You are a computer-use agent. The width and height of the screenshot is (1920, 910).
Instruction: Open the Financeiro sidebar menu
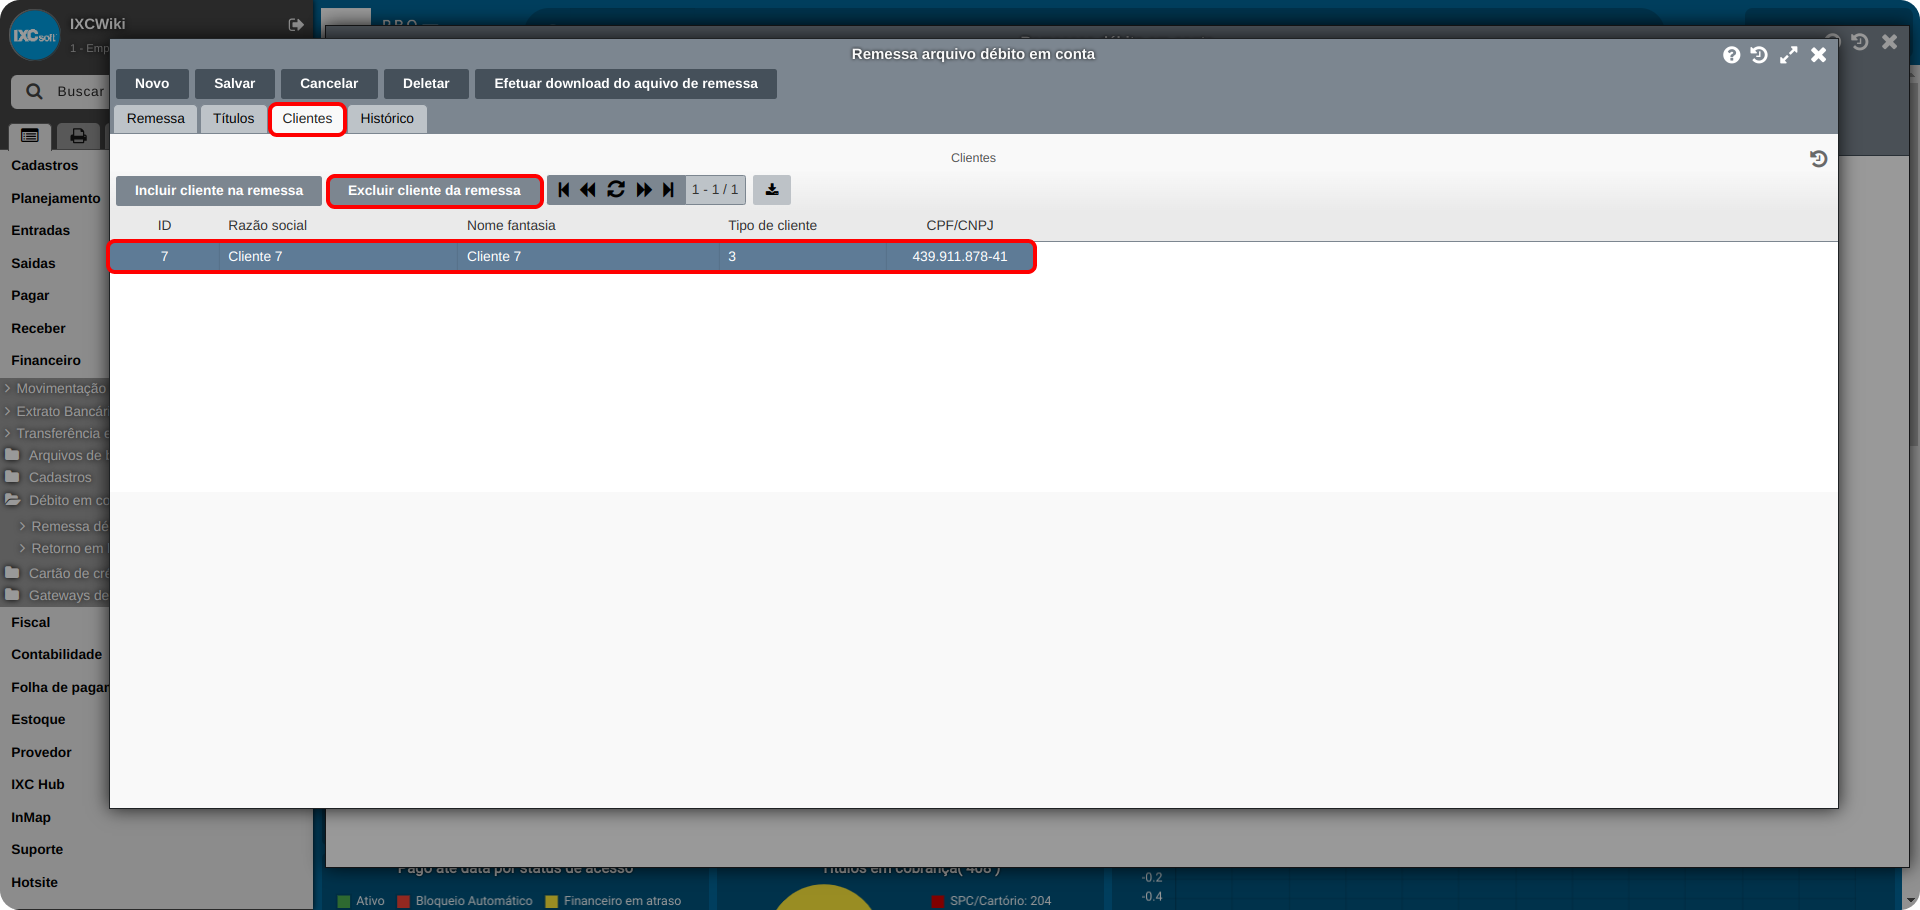click(x=46, y=361)
